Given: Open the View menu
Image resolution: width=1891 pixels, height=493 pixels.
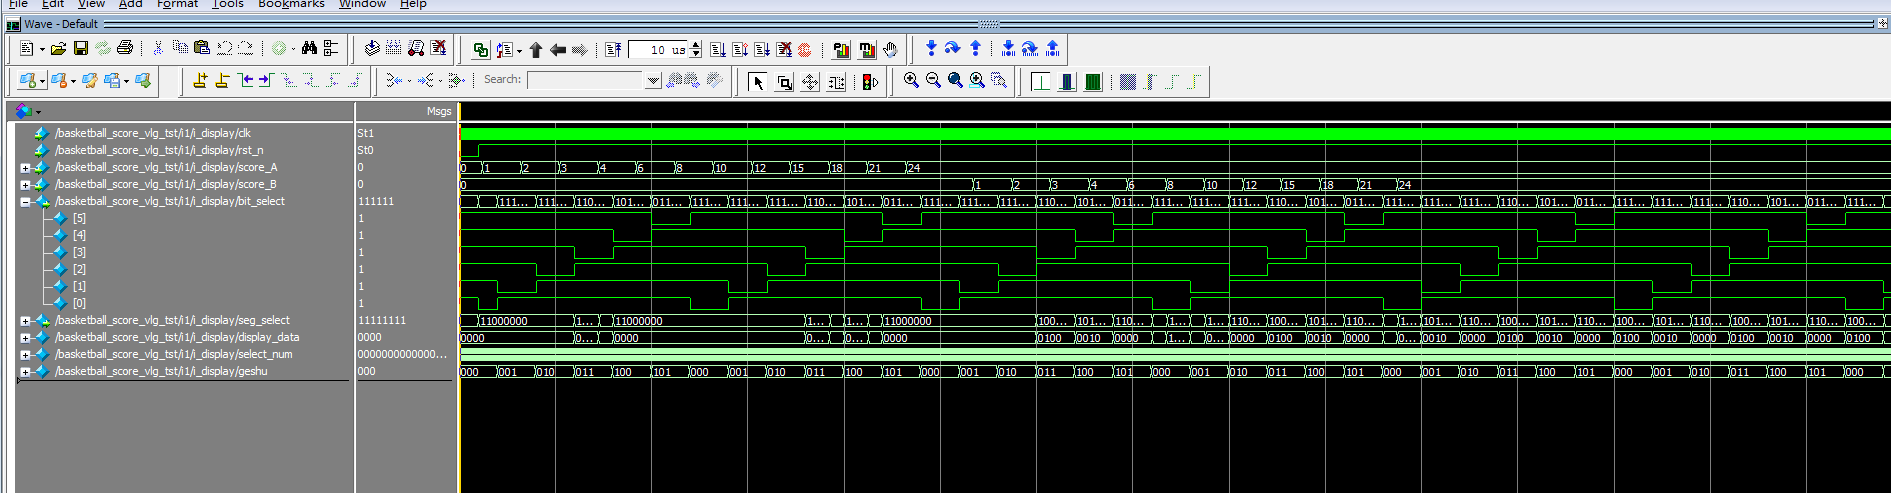Looking at the screenshot, I should point(91,4).
